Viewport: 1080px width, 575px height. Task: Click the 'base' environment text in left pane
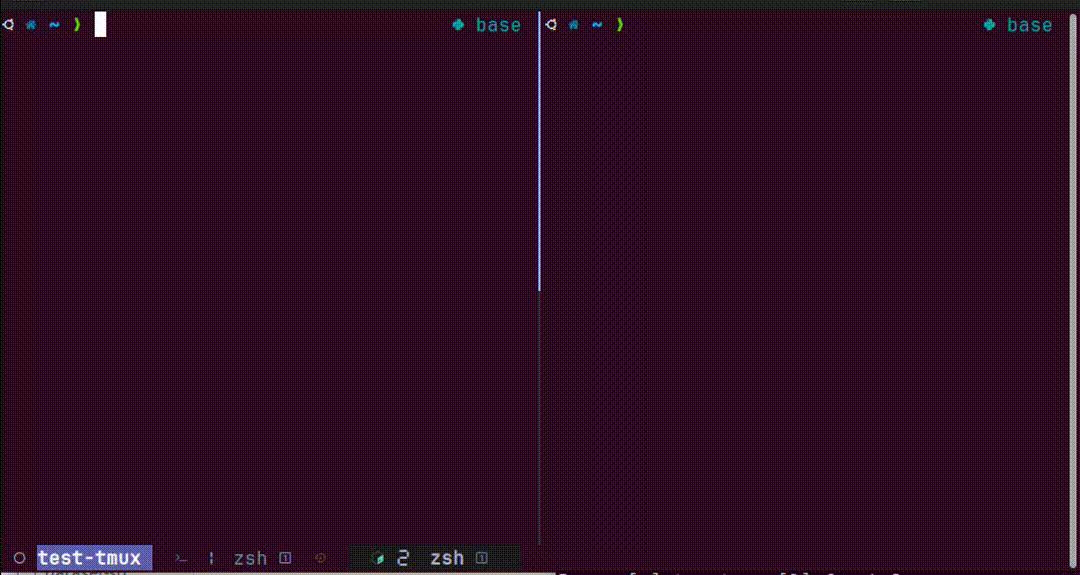(x=498, y=25)
